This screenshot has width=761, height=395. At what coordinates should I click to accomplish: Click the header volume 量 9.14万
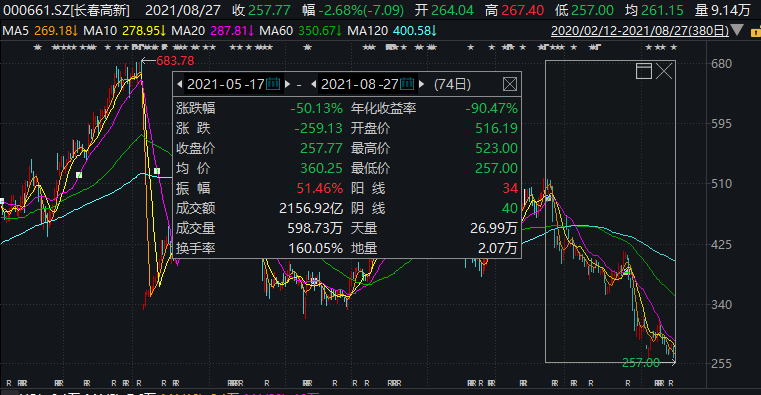coord(722,10)
